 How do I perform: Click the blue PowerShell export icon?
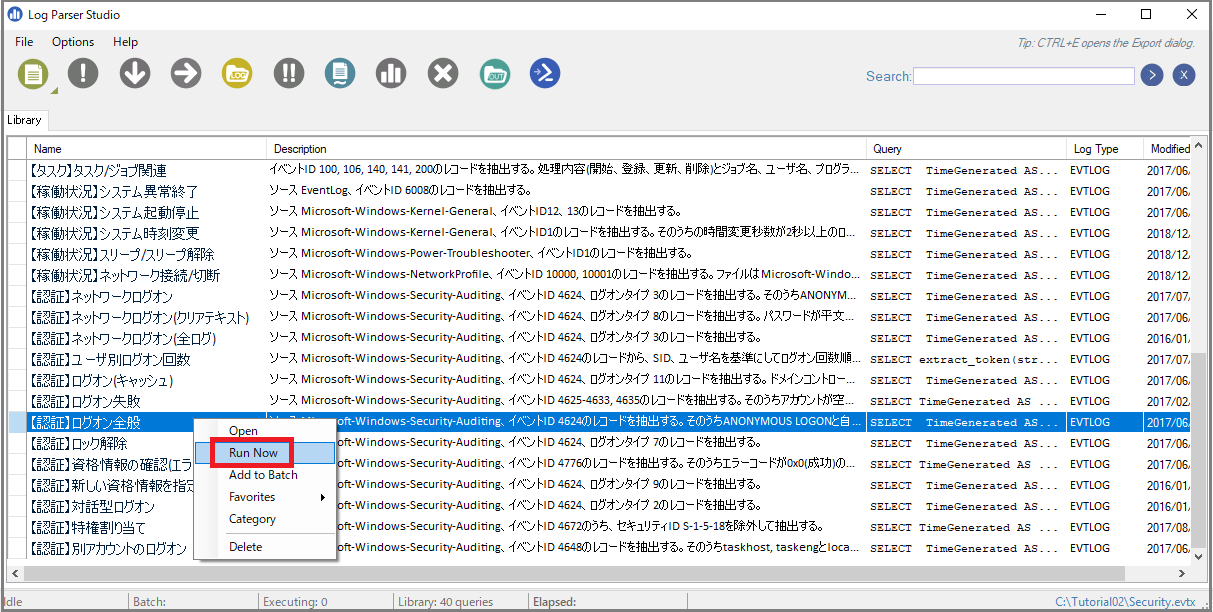point(545,74)
